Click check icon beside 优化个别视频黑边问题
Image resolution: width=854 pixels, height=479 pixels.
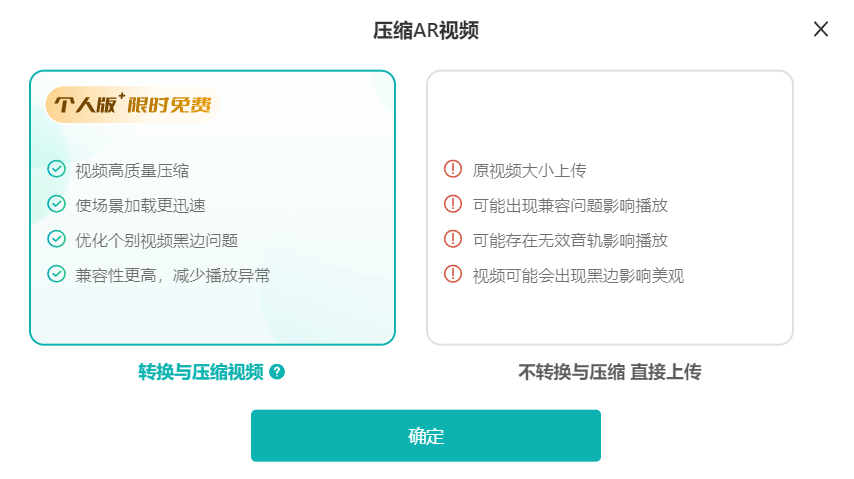point(56,239)
